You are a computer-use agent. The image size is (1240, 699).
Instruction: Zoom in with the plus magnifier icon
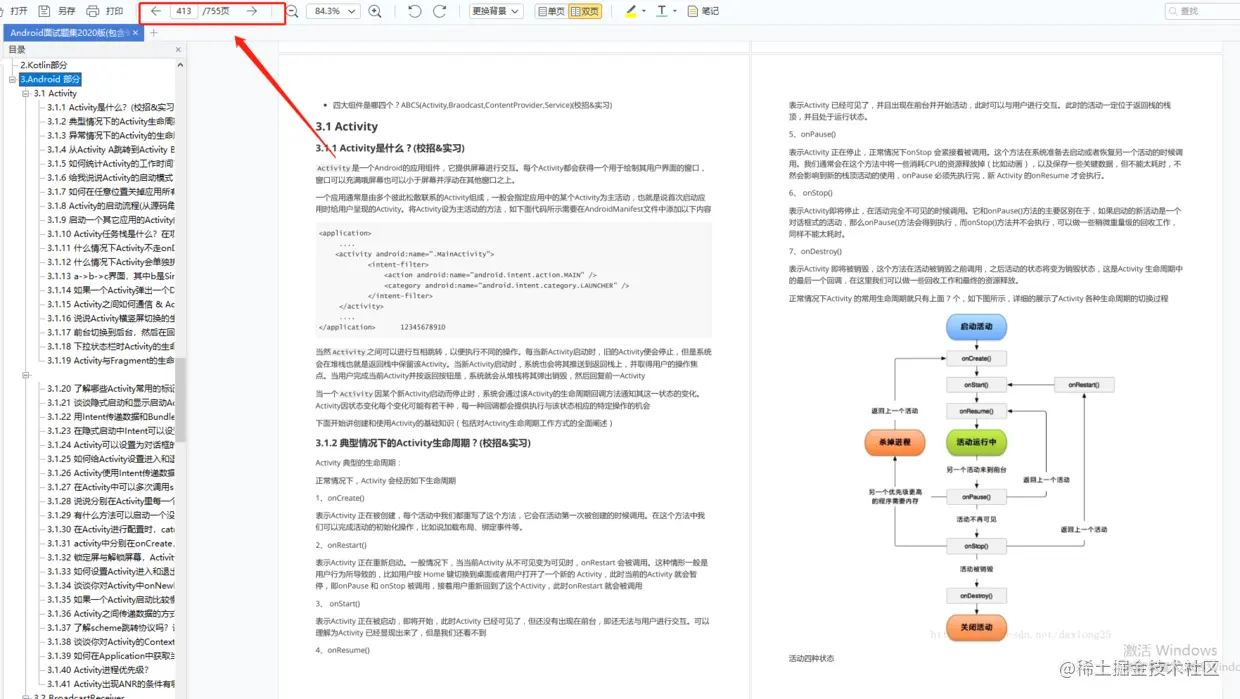click(x=375, y=11)
